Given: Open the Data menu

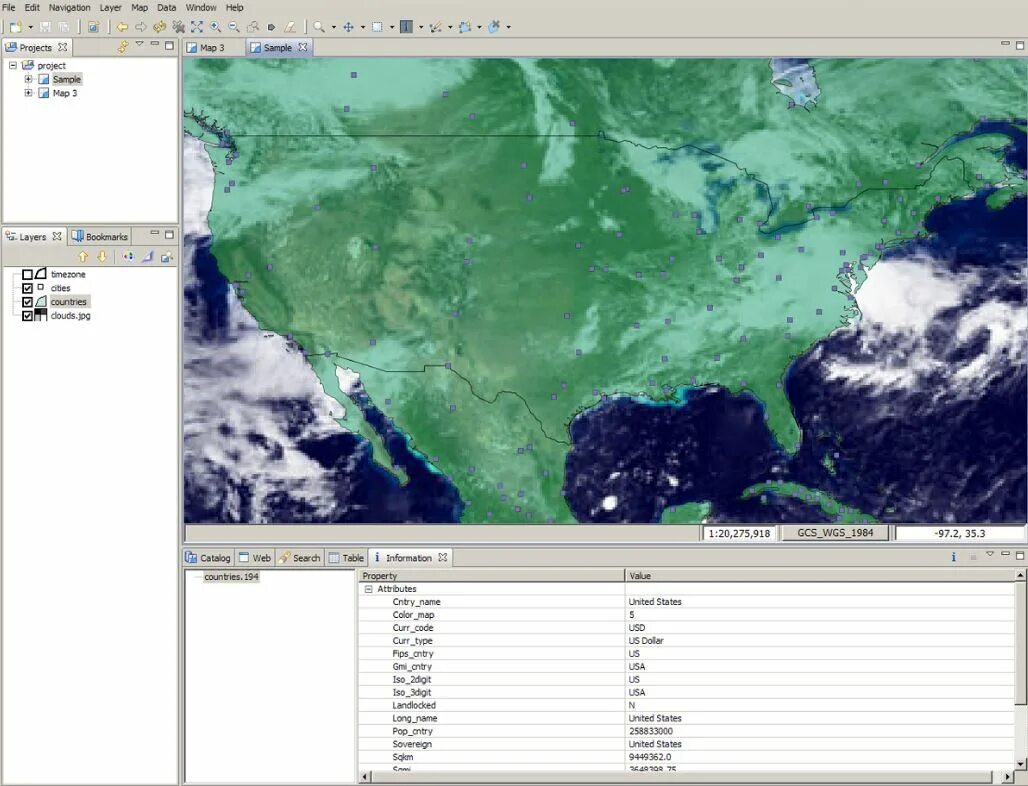Looking at the screenshot, I should point(167,7).
